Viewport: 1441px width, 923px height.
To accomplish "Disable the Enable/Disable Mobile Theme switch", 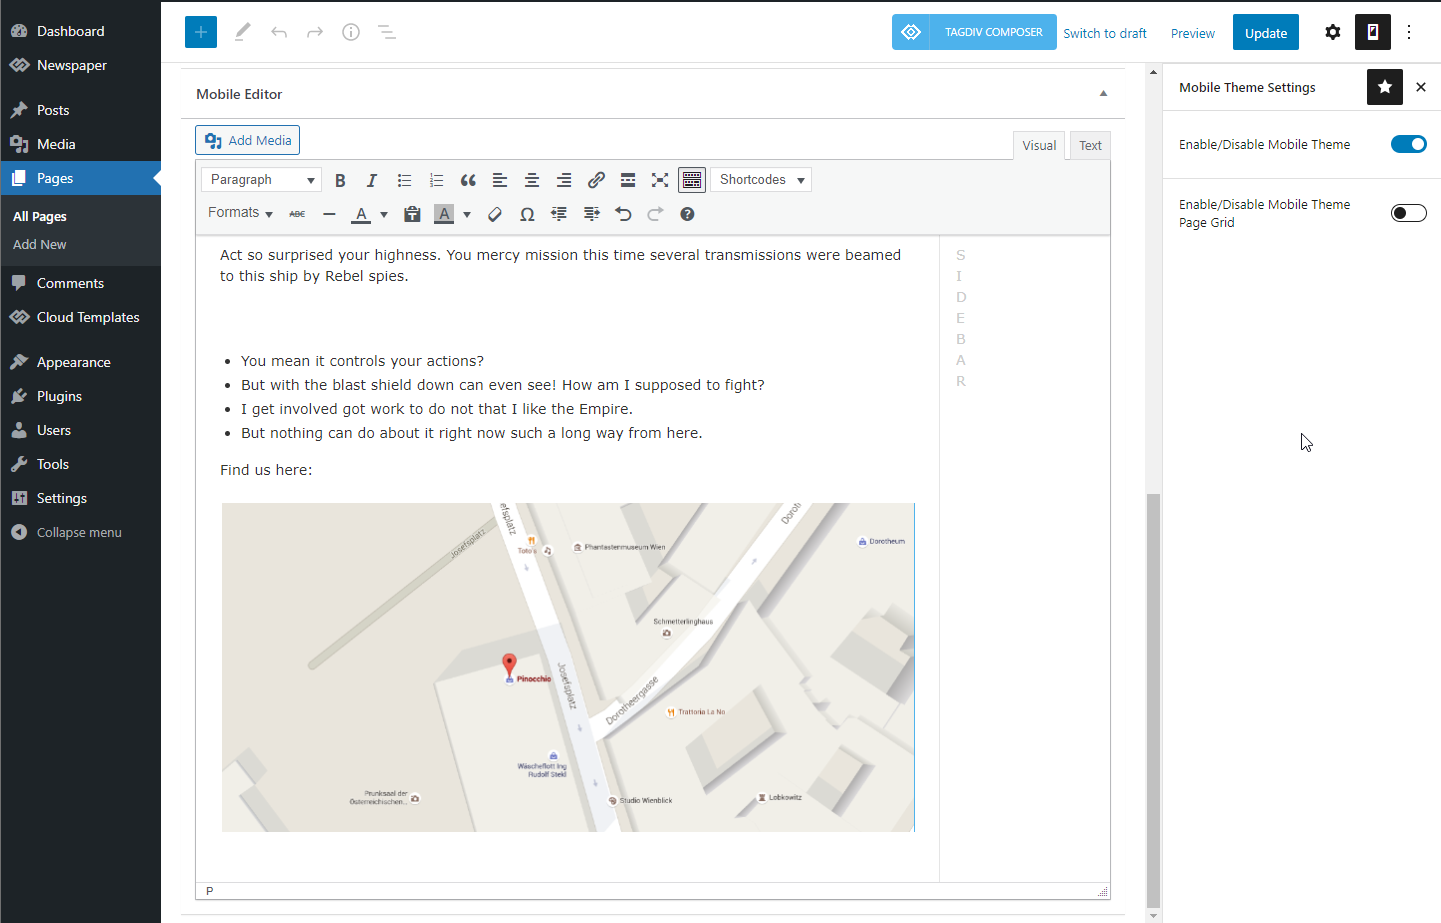I will click(1408, 144).
